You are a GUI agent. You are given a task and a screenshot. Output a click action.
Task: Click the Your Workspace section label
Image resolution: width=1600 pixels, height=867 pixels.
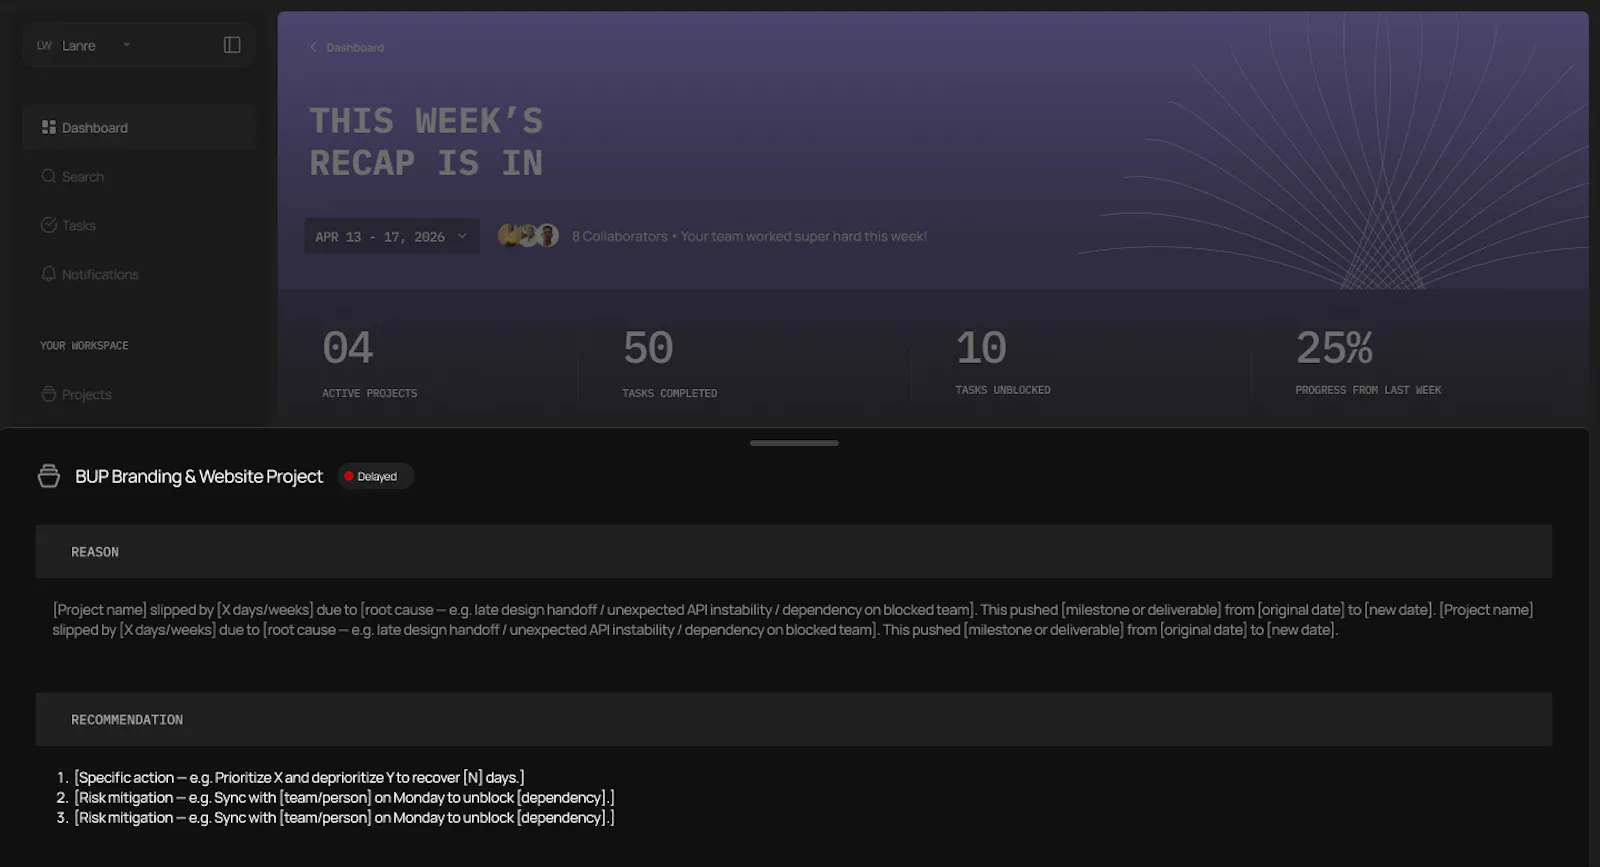(84, 345)
